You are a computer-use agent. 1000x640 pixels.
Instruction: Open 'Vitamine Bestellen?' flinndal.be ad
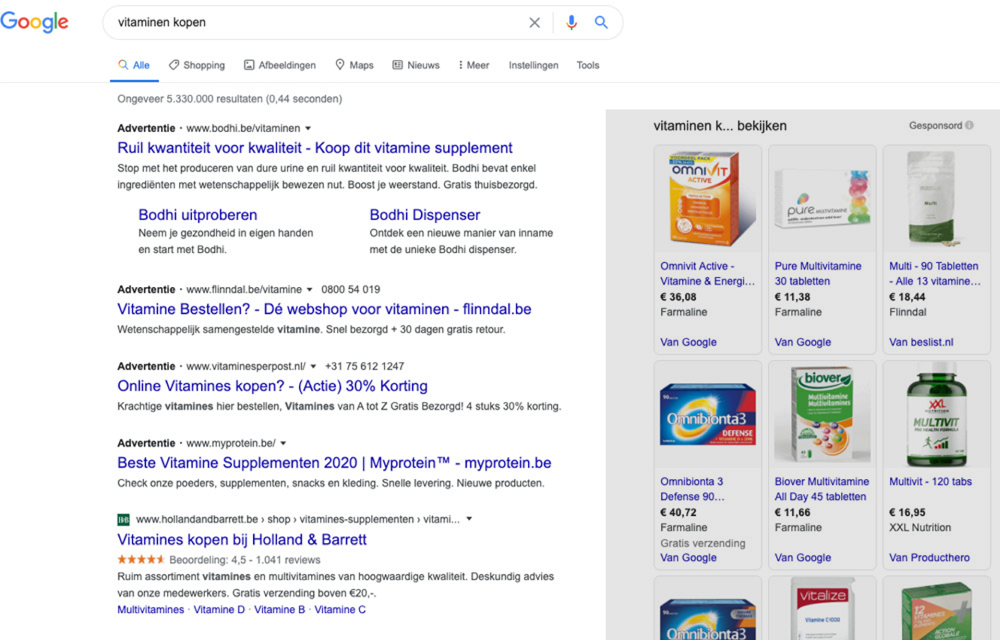[x=324, y=309]
